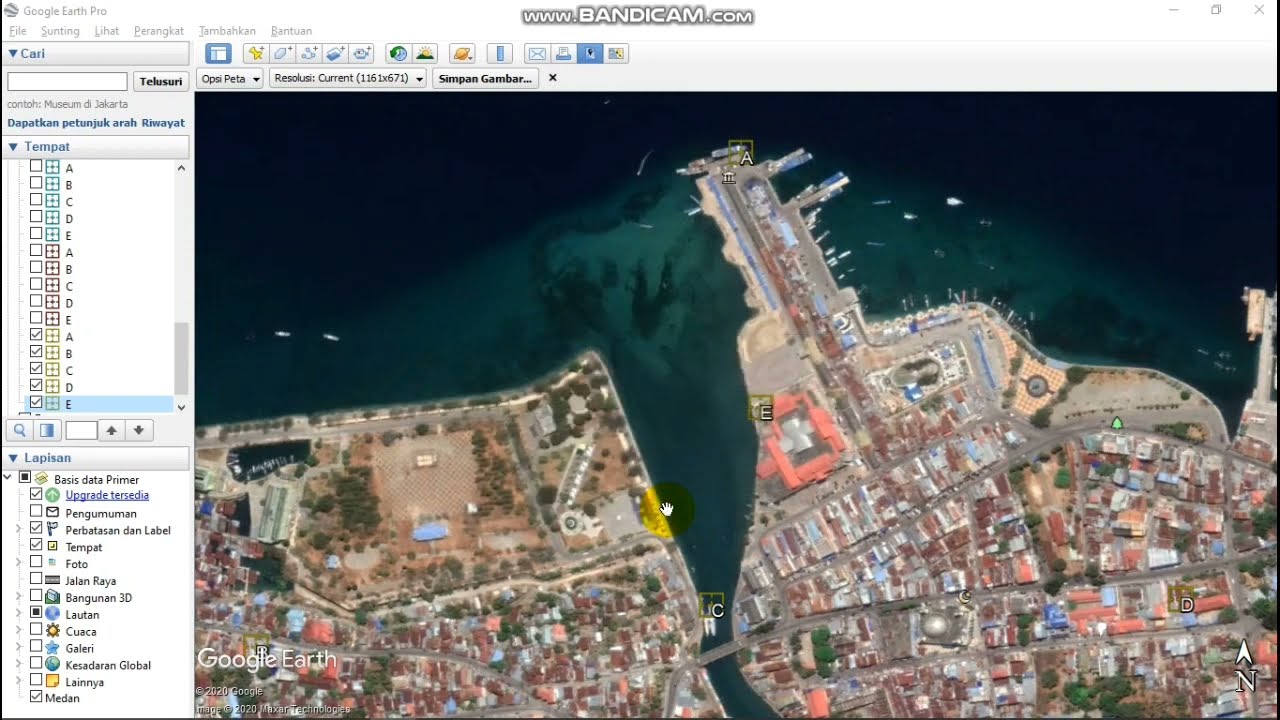
Task: Toggle Pengumuman layer checkbox
Action: click(x=36, y=512)
